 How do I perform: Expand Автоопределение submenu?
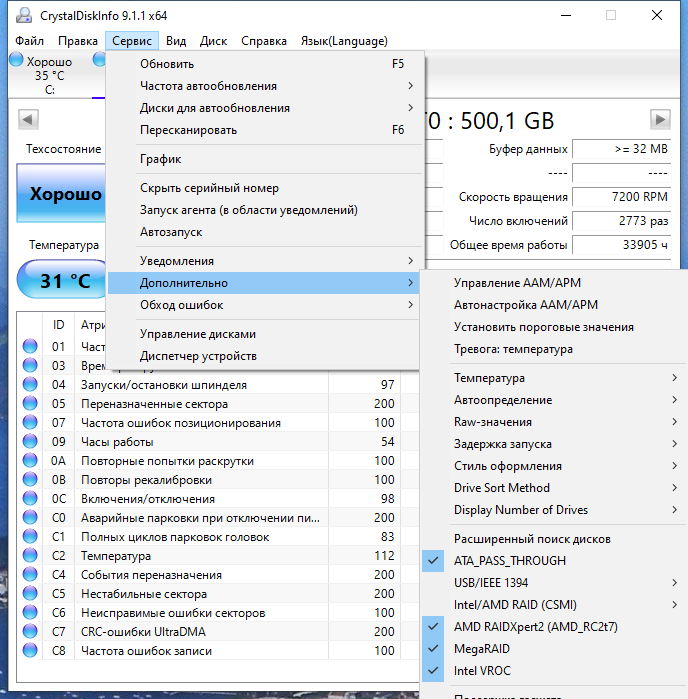pyautogui.click(x=553, y=400)
